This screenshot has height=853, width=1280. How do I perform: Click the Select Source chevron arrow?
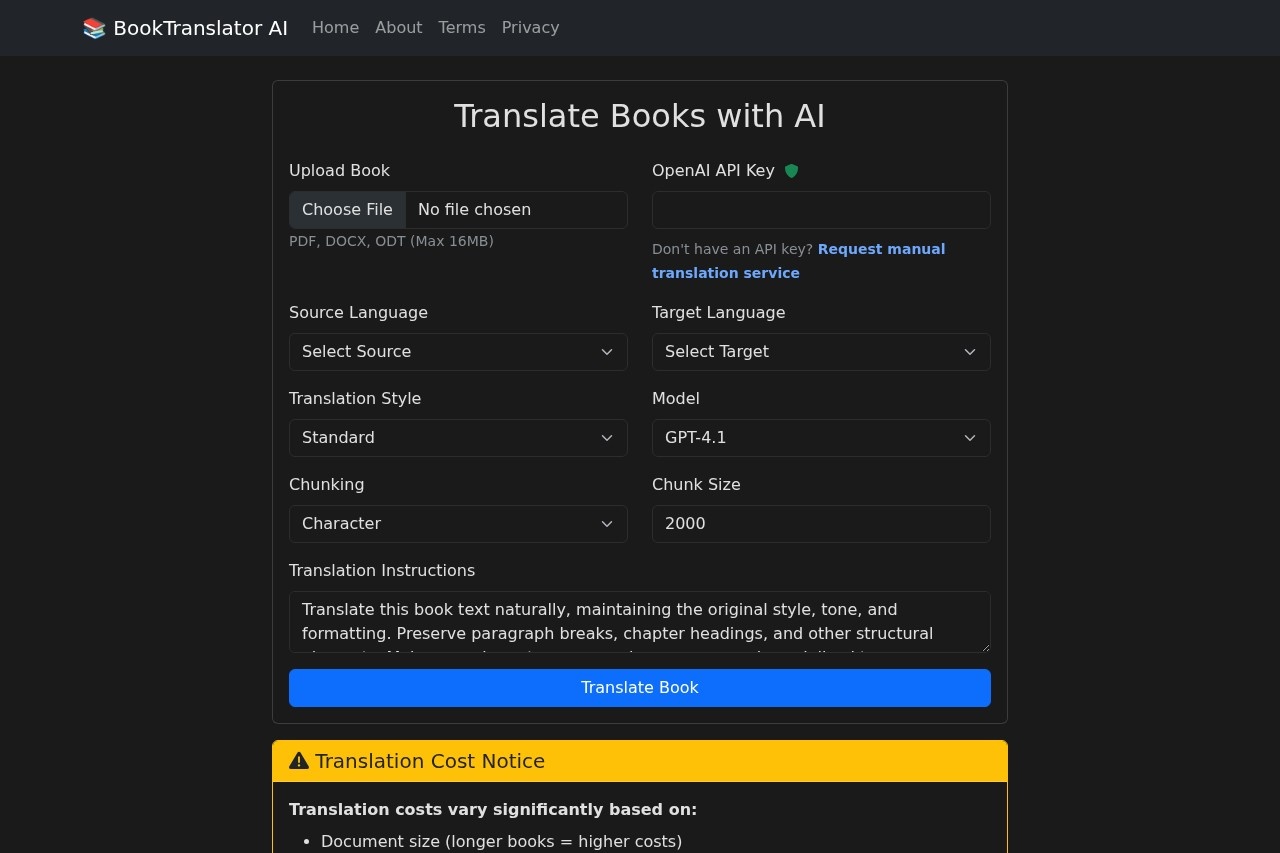[x=607, y=351]
